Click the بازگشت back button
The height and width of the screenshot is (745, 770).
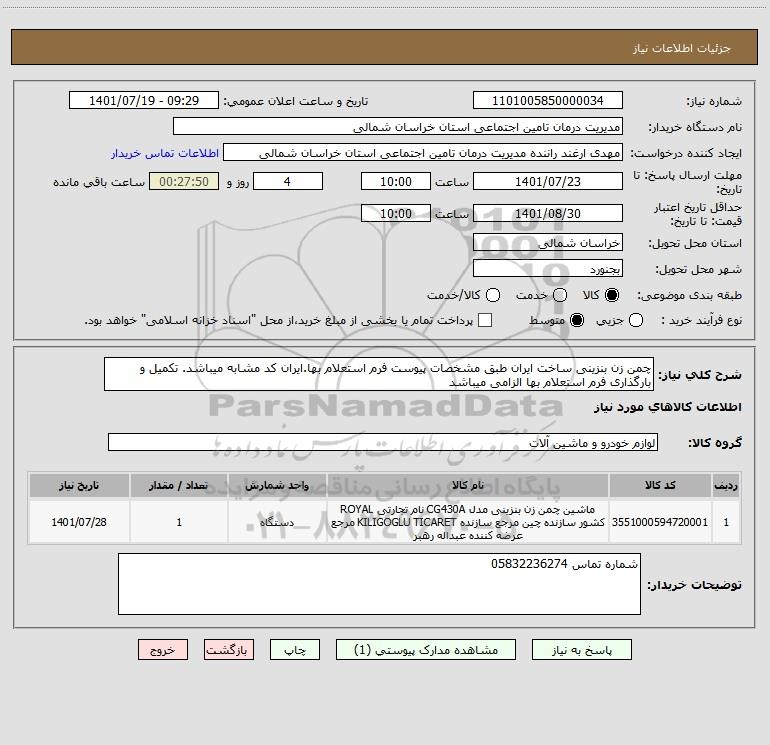[x=229, y=650]
